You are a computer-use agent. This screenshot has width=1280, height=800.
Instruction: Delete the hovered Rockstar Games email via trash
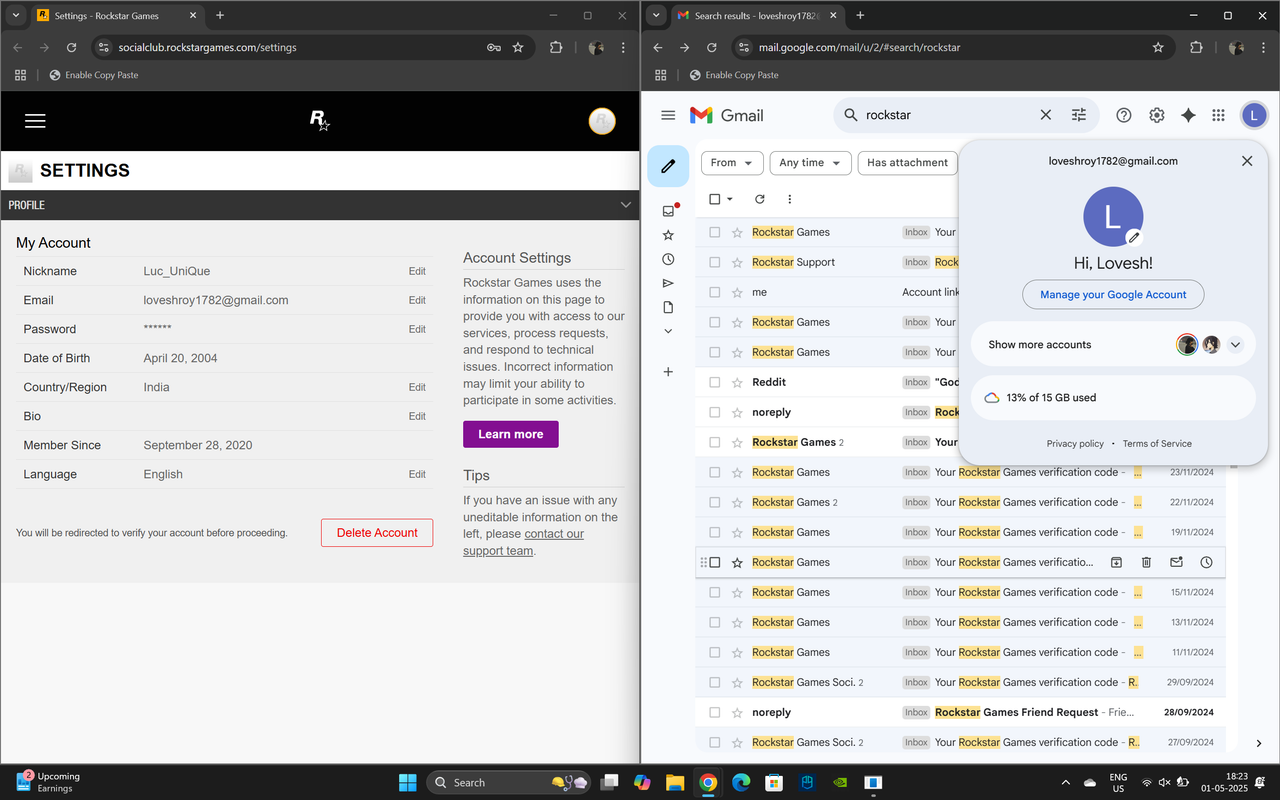[x=1147, y=562]
